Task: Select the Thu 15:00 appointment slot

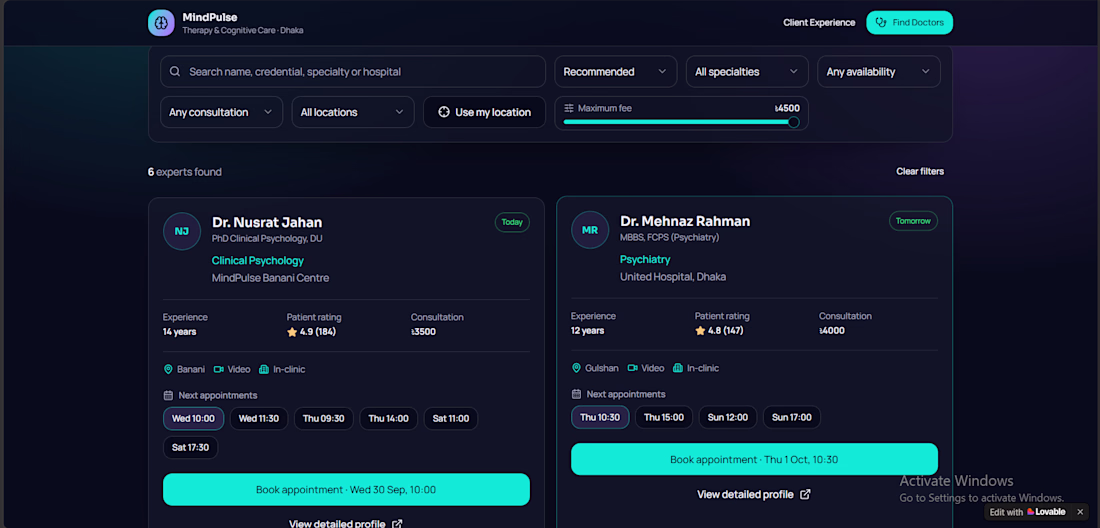Action: click(664, 417)
